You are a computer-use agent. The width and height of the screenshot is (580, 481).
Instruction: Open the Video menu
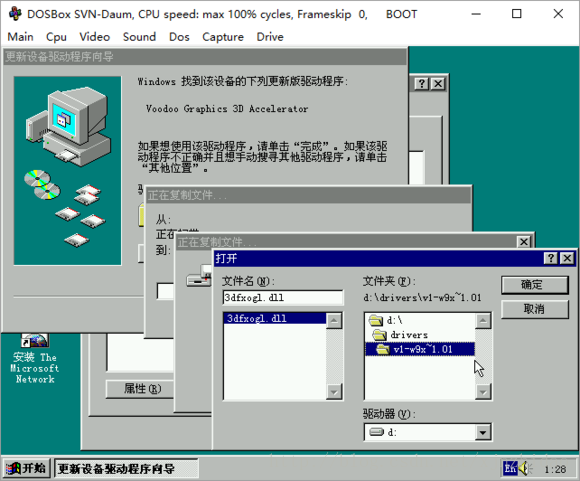94,37
